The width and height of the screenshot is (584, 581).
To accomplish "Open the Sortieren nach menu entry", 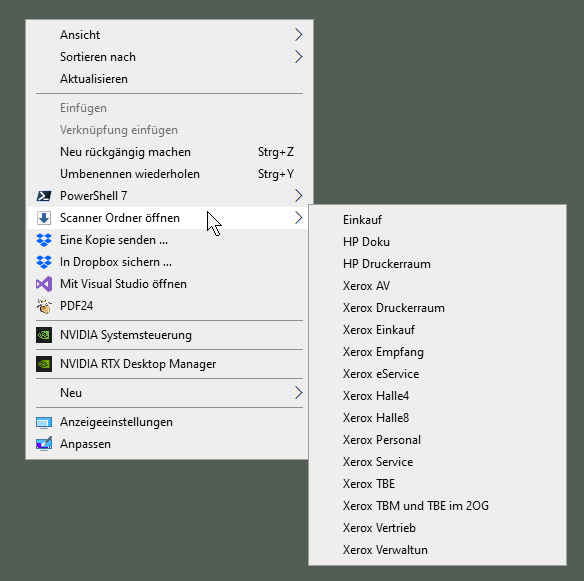I will coord(169,57).
